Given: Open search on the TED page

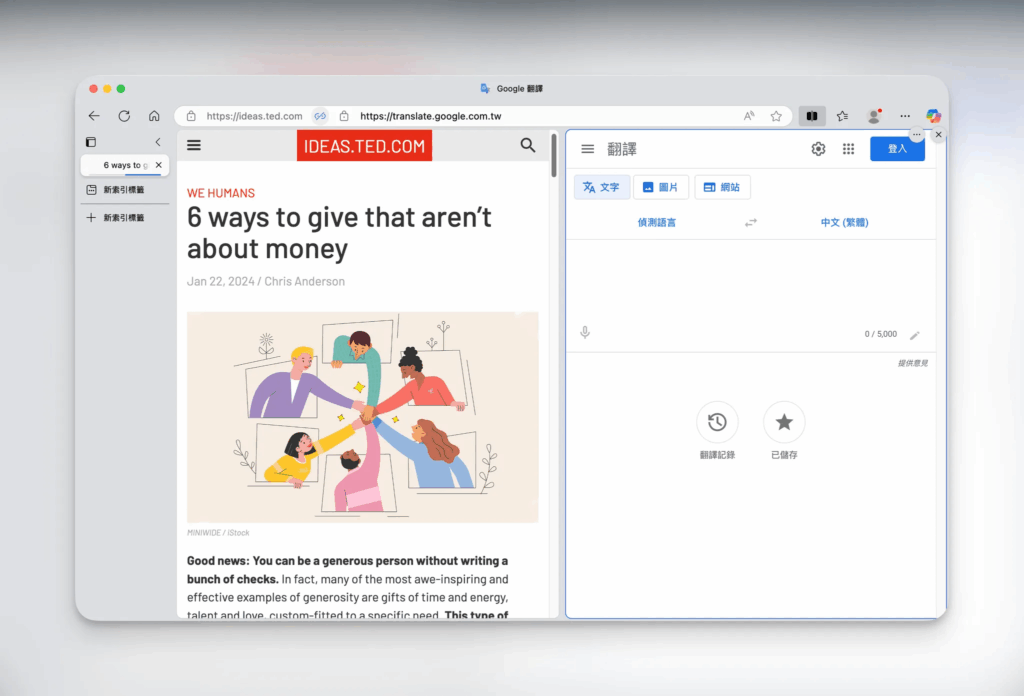Looking at the screenshot, I should 528,145.
